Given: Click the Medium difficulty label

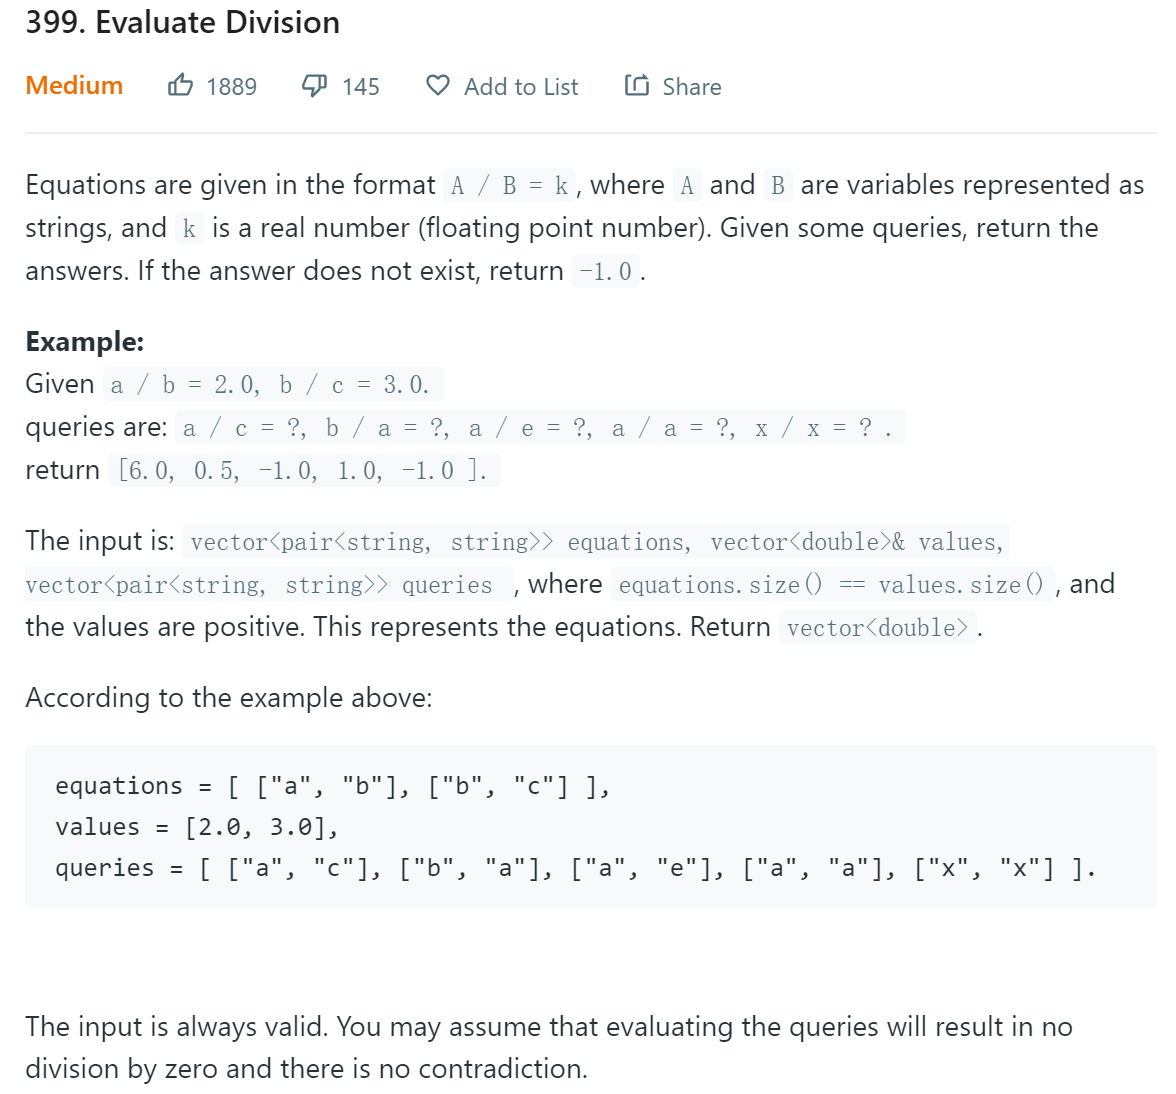Looking at the screenshot, I should tap(74, 85).
